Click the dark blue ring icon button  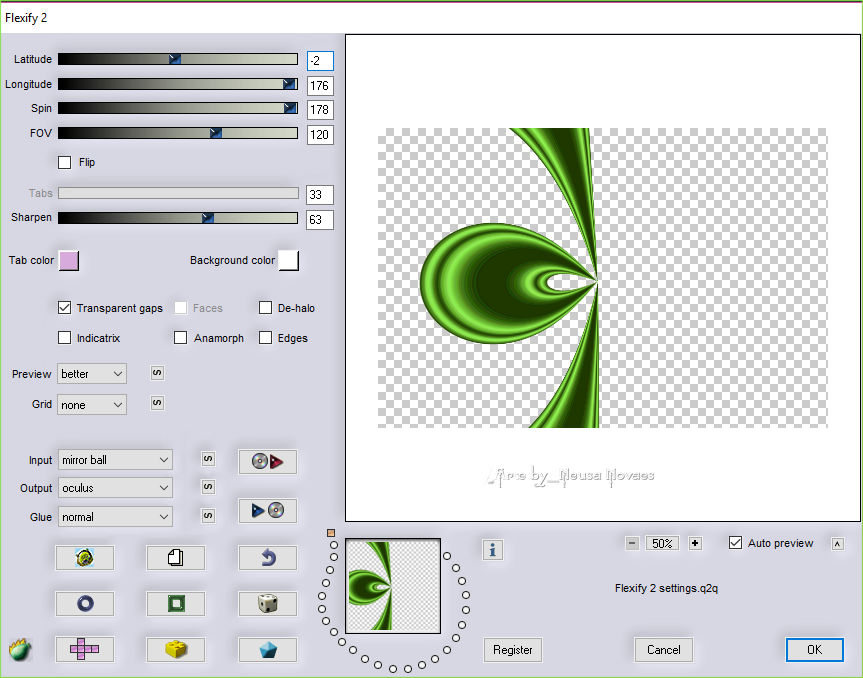coord(85,604)
